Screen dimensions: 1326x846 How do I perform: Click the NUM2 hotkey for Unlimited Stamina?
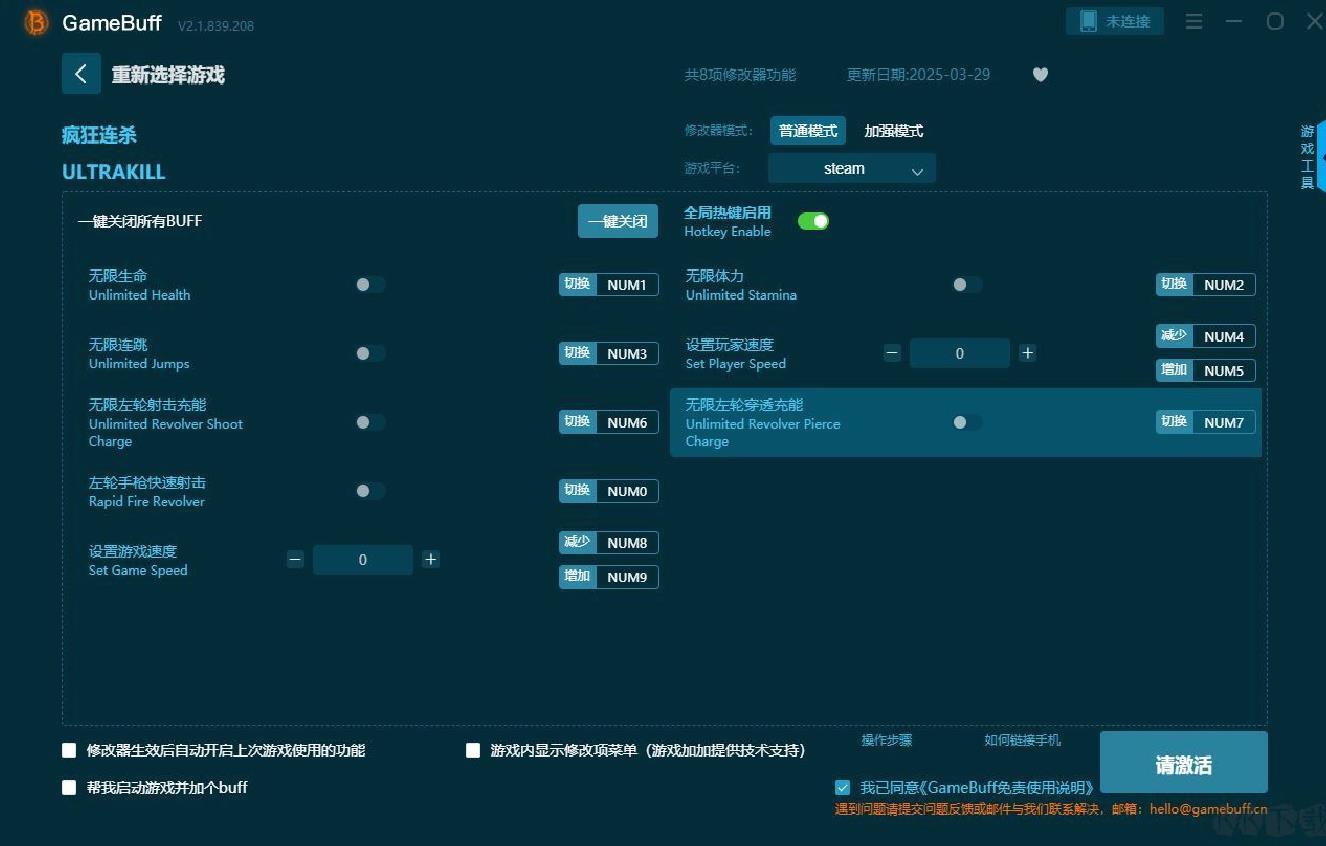[x=1224, y=285]
